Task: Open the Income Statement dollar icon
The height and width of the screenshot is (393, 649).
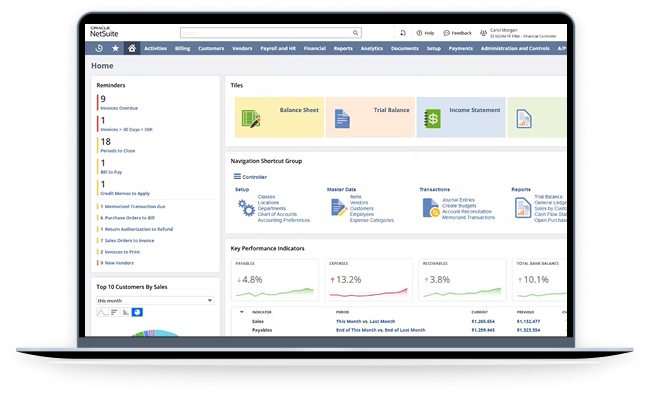Action: [x=433, y=119]
